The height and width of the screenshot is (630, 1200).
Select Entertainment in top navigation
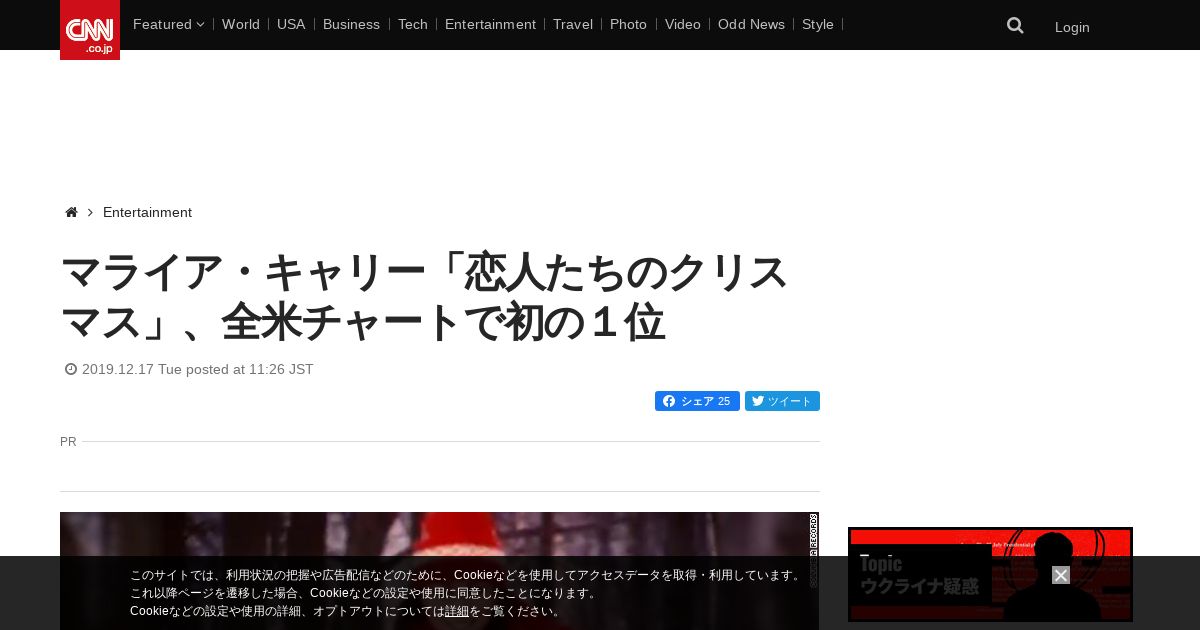(490, 24)
